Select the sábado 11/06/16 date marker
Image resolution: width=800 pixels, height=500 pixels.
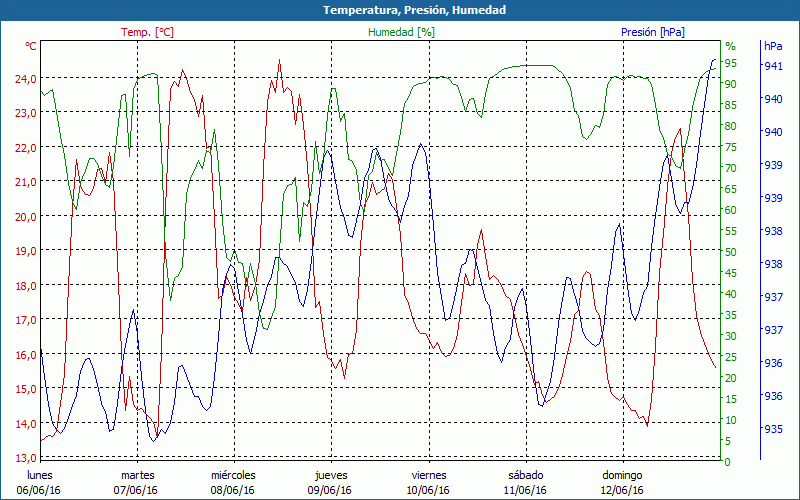point(526,482)
